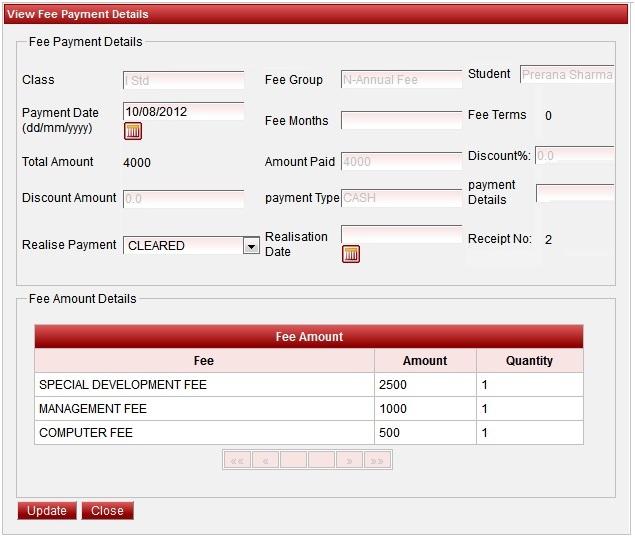Click the Update button

(x=47, y=511)
